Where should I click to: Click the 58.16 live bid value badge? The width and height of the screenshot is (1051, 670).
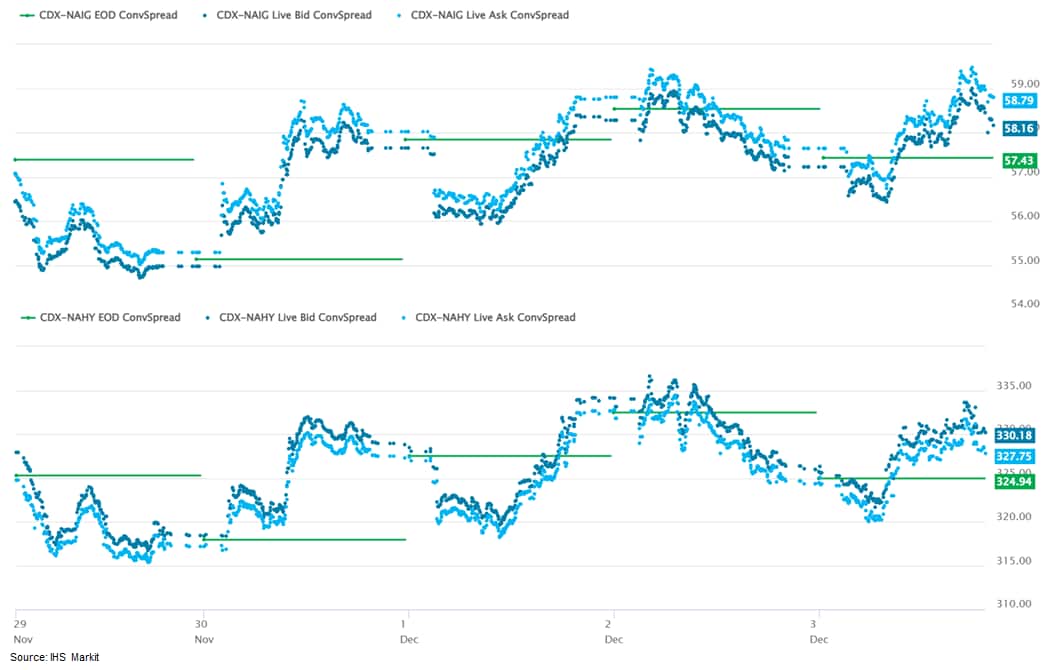coord(1019,128)
